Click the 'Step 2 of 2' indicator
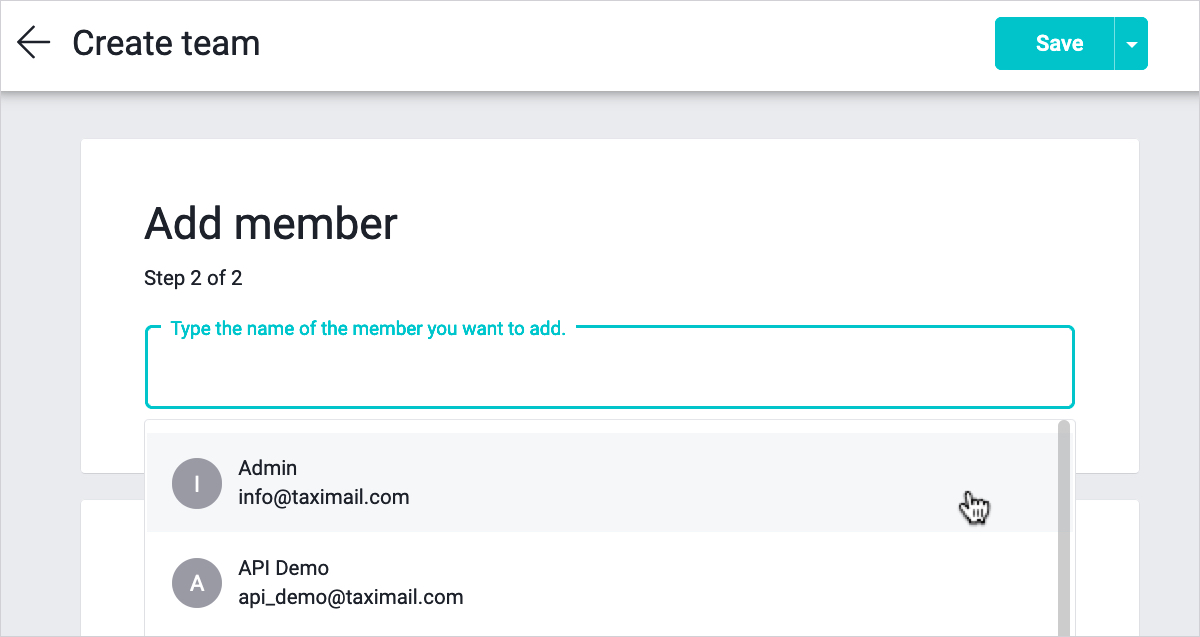1200x637 pixels. (x=193, y=278)
